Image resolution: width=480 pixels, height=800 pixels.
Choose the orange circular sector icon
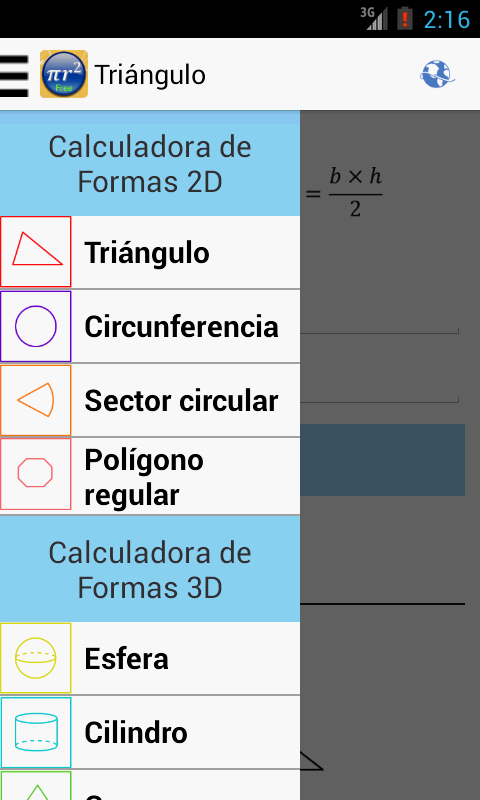pos(36,401)
